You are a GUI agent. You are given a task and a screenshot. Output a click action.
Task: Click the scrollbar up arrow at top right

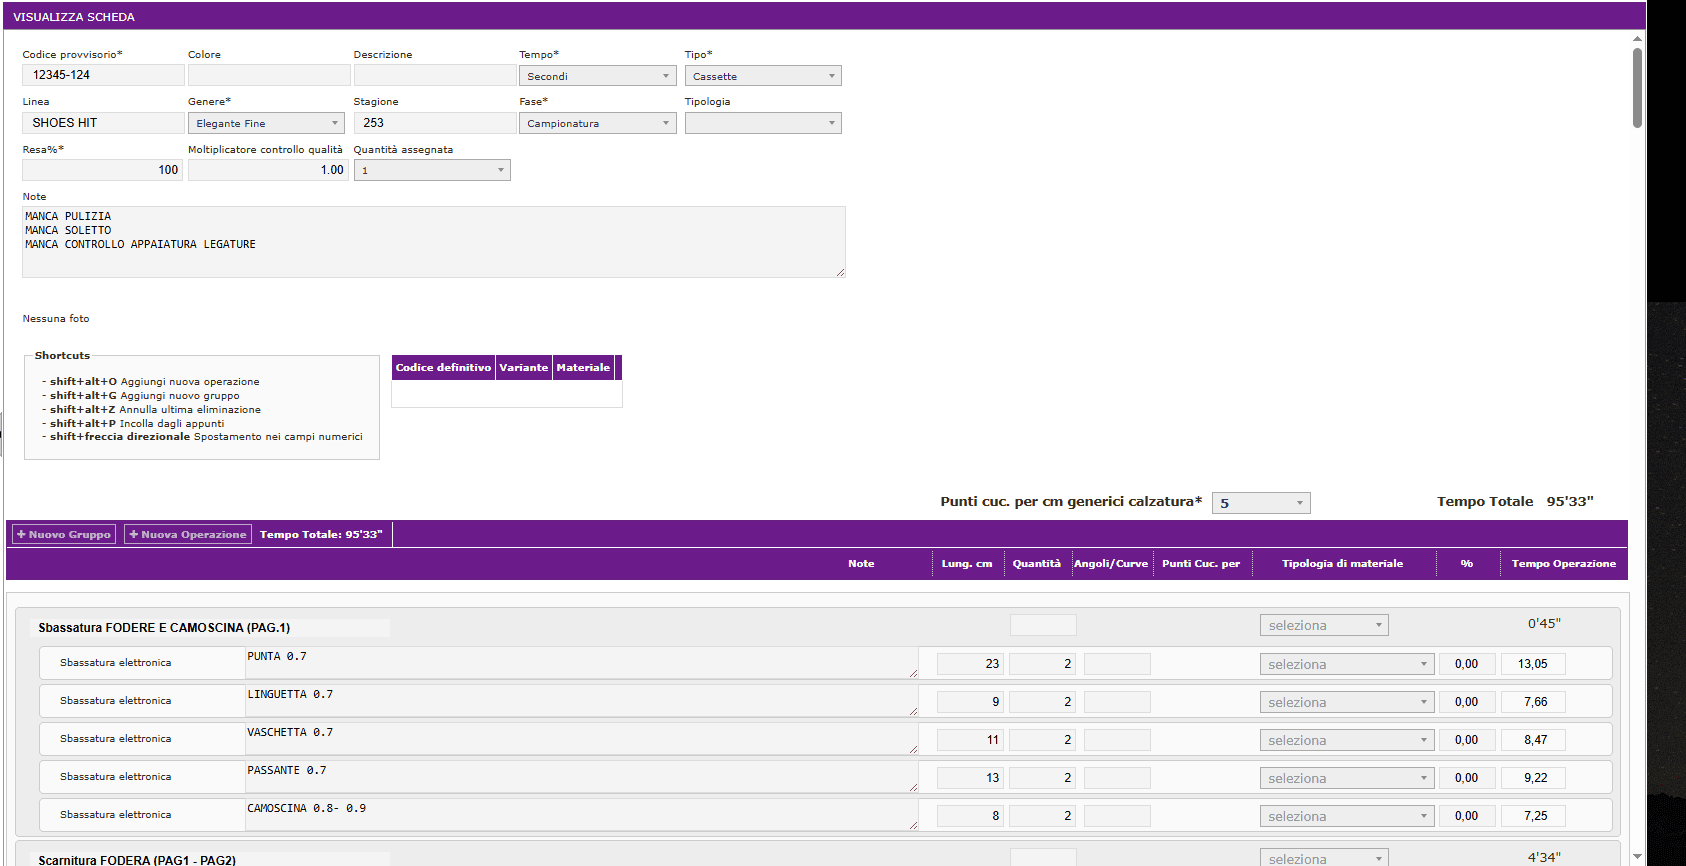point(1637,38)
